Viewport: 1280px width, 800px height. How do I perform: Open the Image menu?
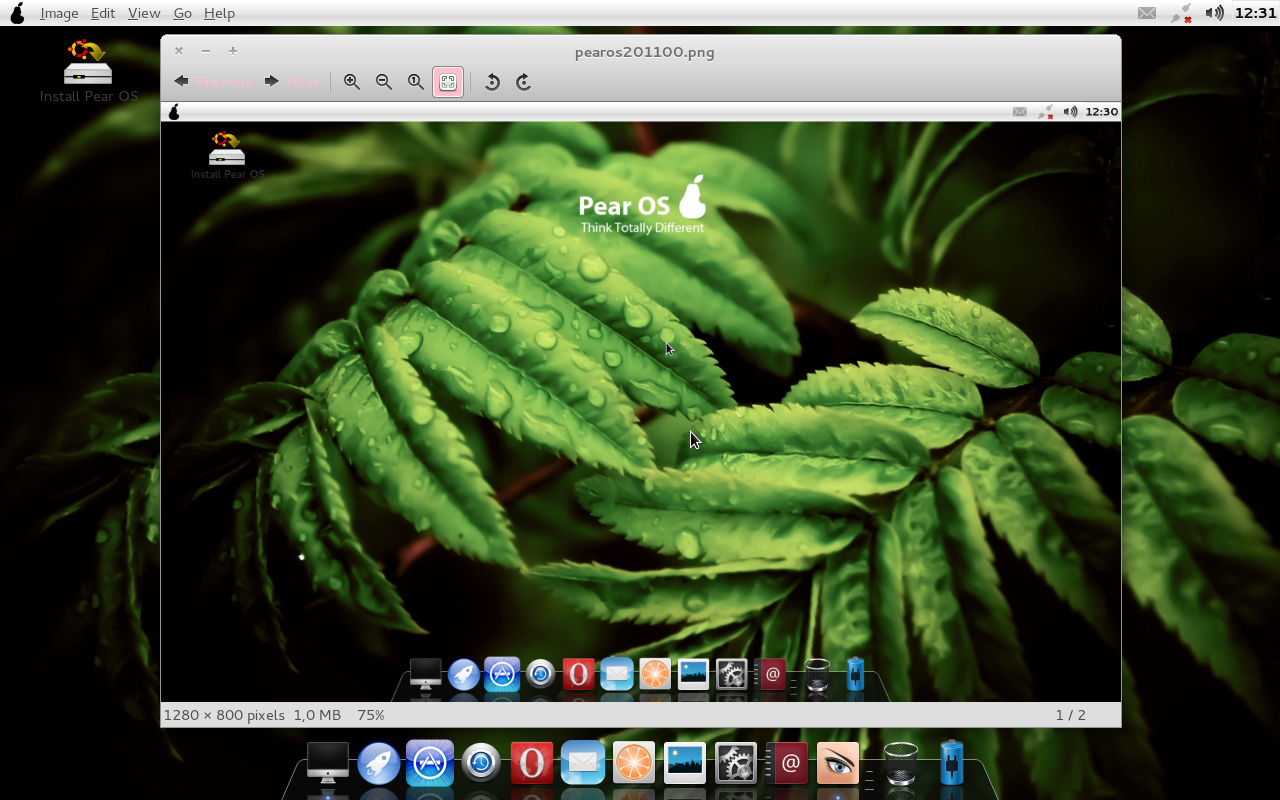(59, 13)
